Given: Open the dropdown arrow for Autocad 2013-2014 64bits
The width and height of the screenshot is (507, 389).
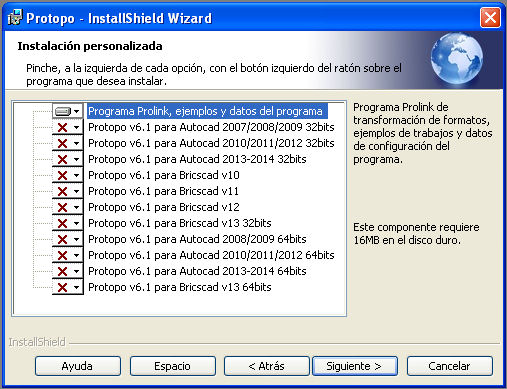Looking at the screenshot, I should [x=77, y=271].
